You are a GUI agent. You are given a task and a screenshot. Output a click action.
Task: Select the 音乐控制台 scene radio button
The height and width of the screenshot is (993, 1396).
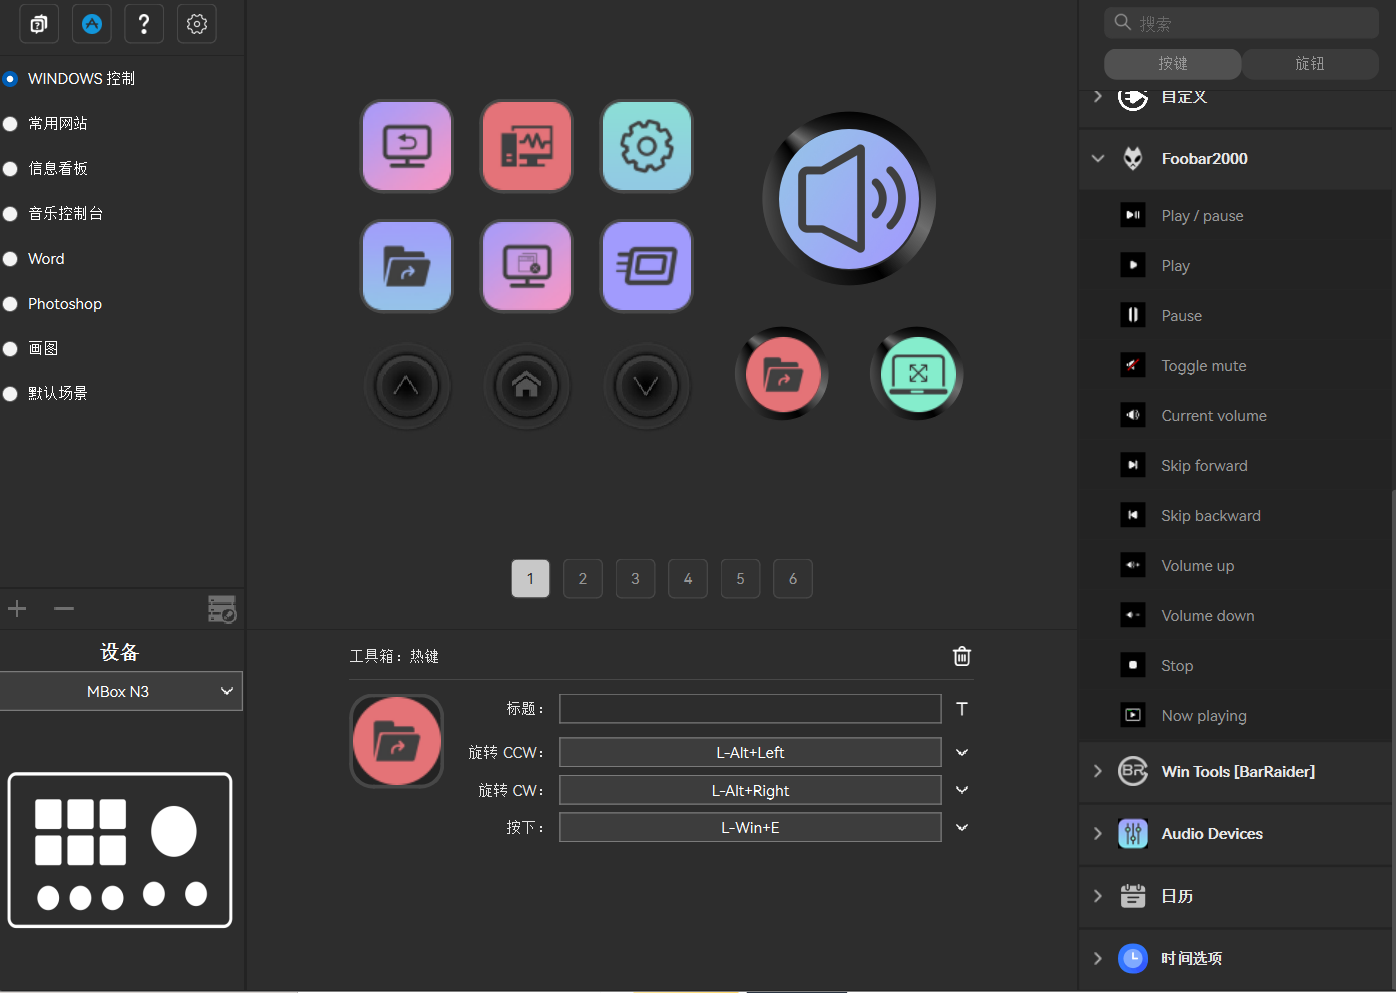click(10, 214)
